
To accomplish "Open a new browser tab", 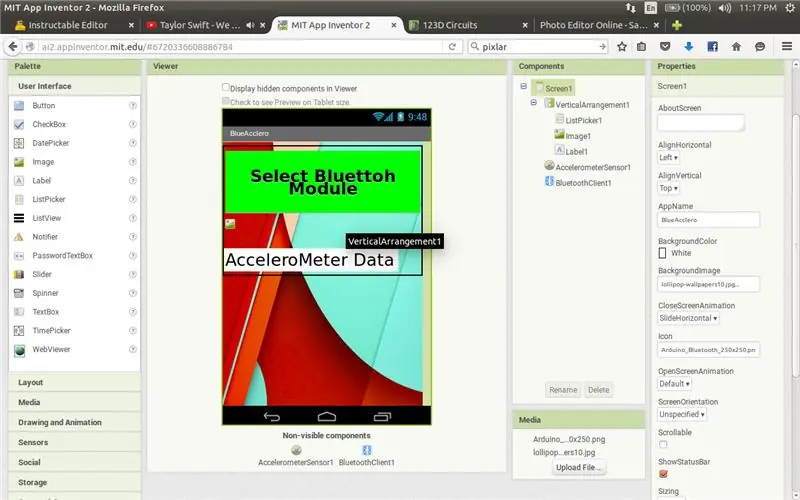I will point(677,25).
